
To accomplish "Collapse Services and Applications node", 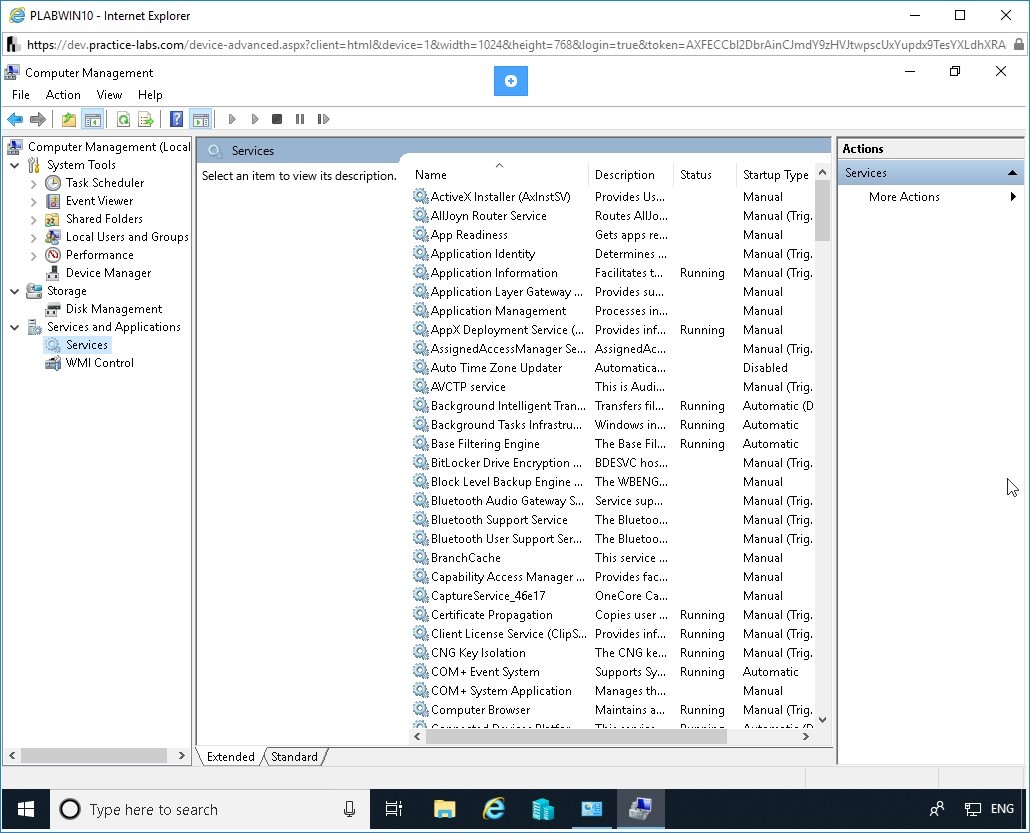I will [14, 327].
